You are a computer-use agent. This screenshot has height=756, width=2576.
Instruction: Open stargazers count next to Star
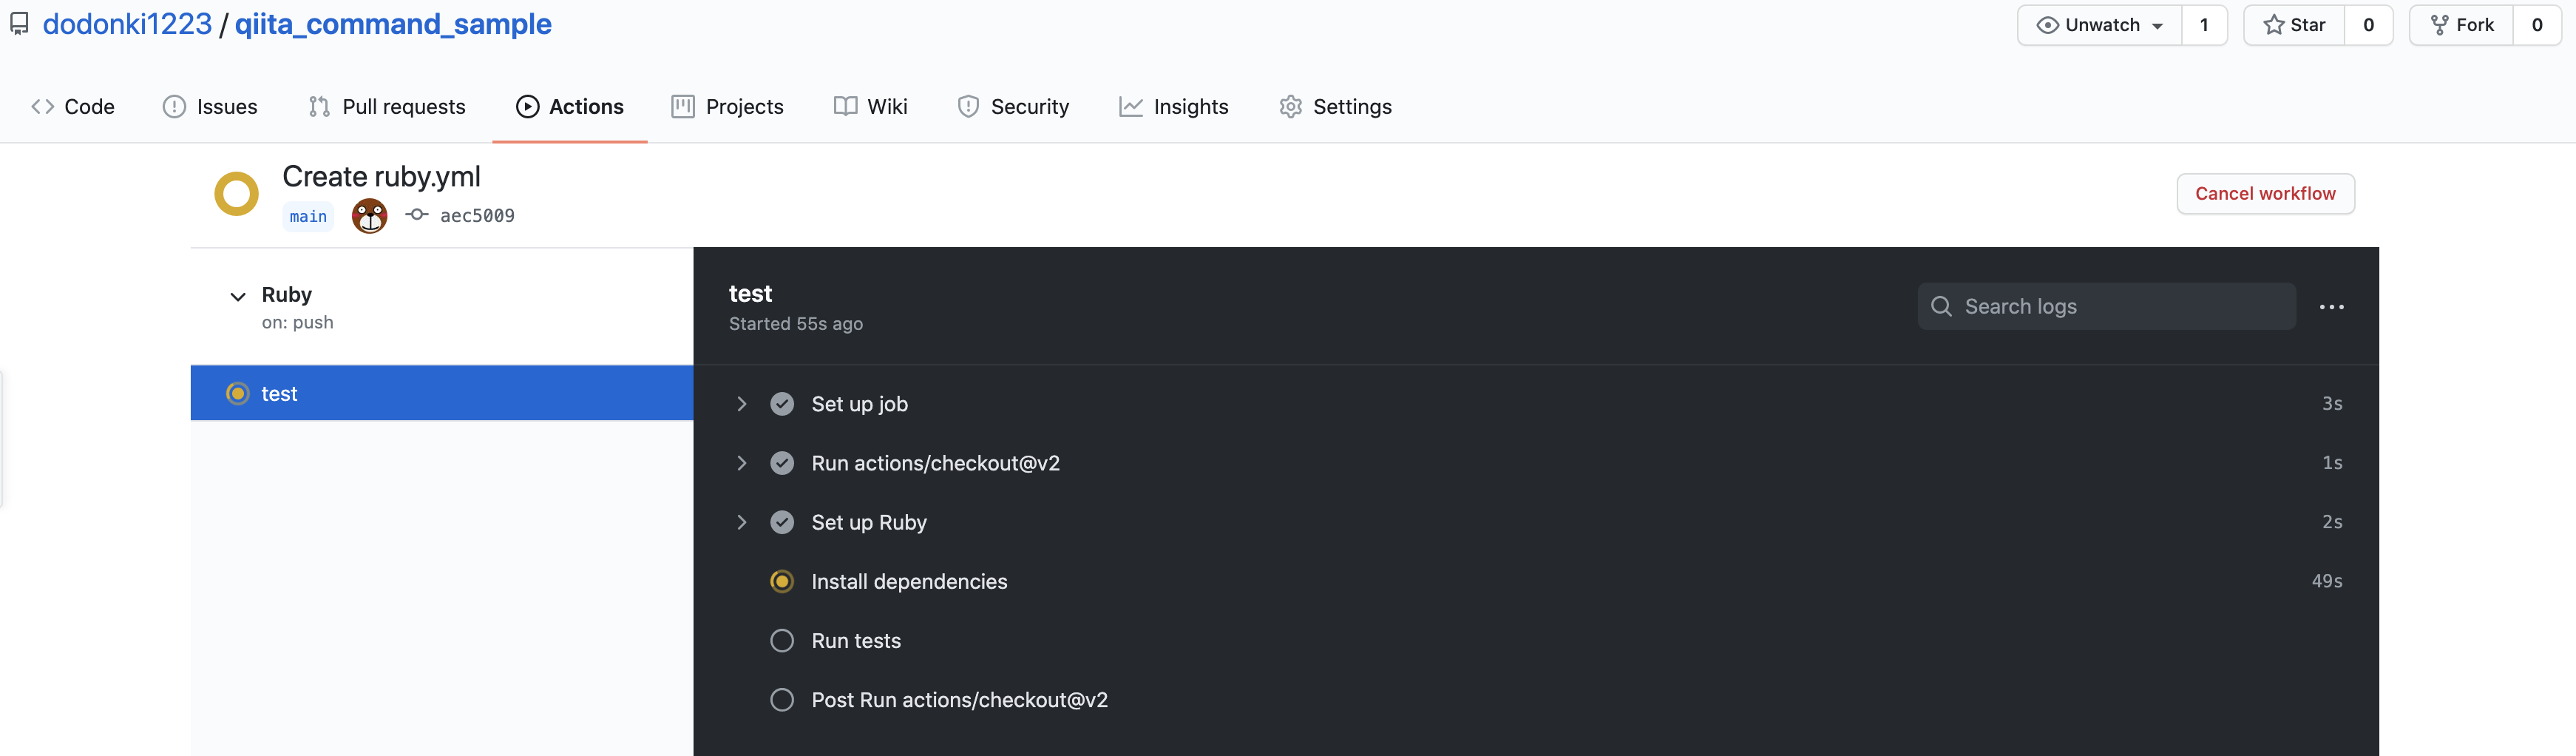[x=2368, y=25]
